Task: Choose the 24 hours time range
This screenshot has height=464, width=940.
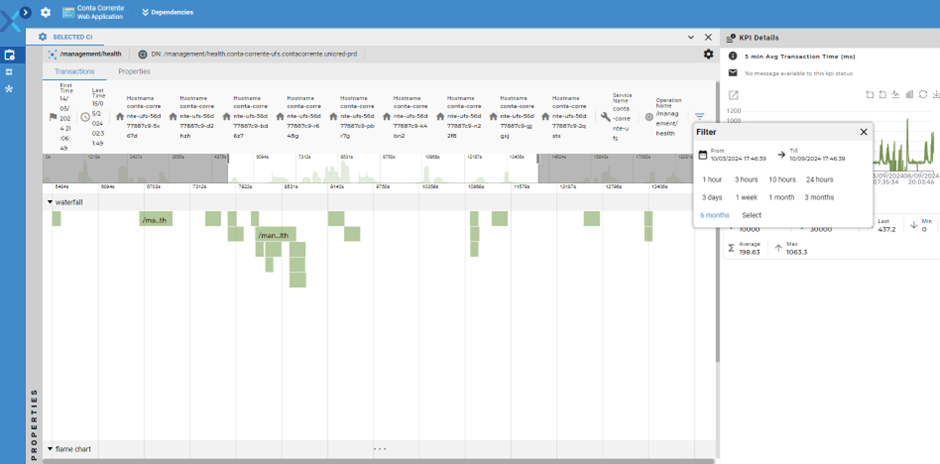Action: [x=820, y=179]
